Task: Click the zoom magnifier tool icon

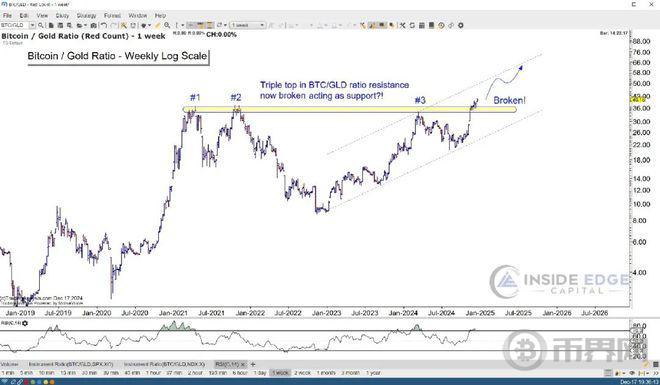Action: click(x=167, y=26)
